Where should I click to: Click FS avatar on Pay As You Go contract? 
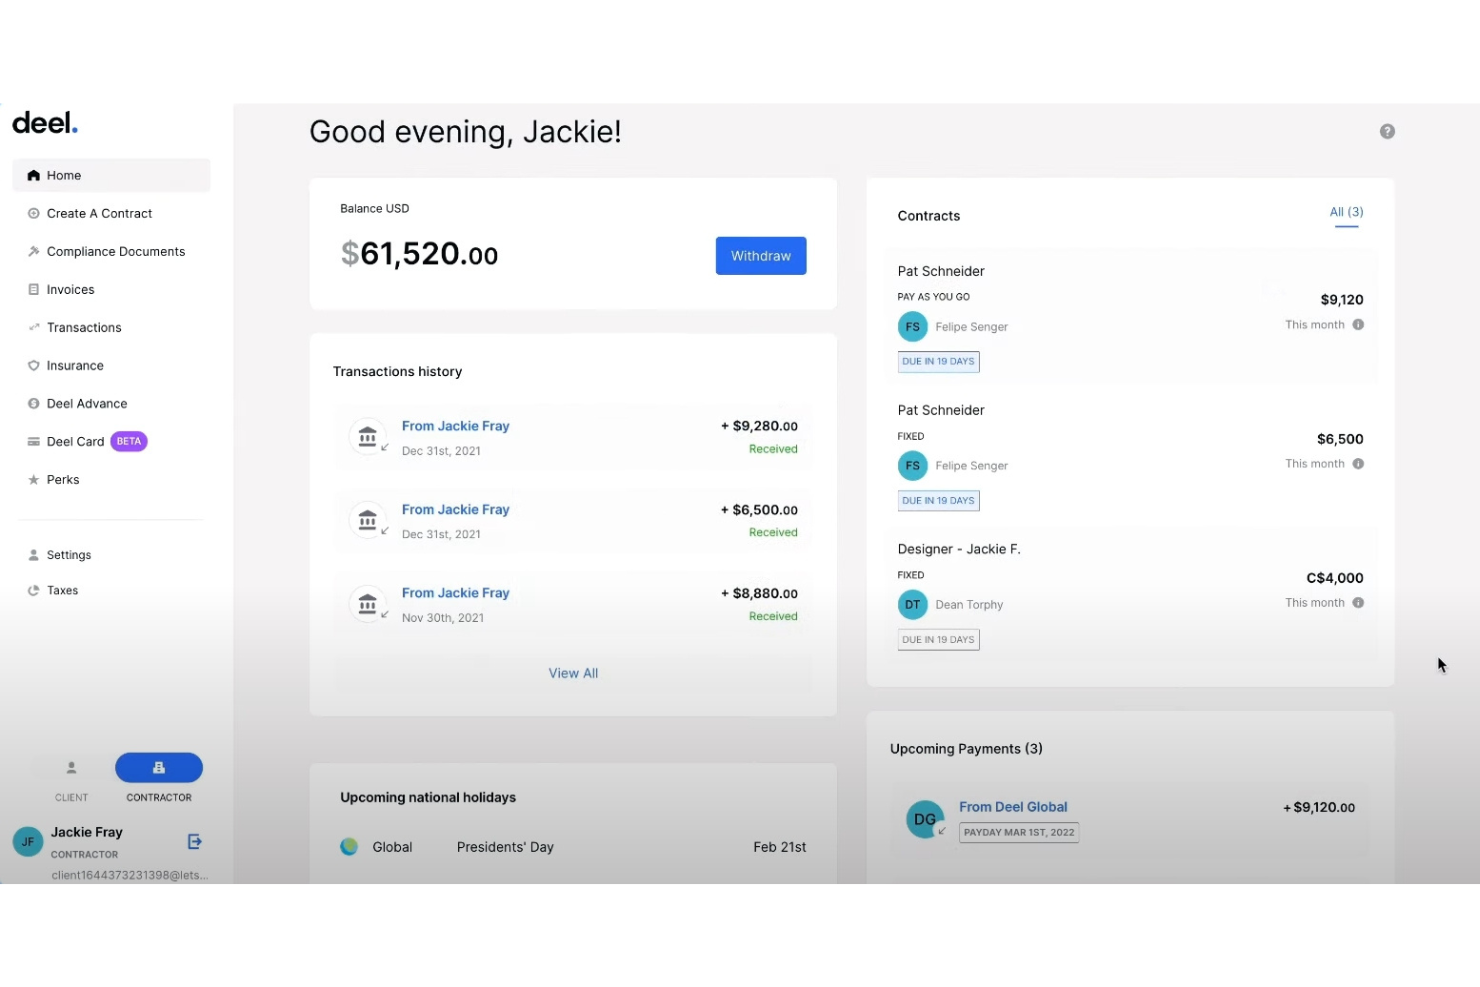pyautogui.click(x=912, y=327)
